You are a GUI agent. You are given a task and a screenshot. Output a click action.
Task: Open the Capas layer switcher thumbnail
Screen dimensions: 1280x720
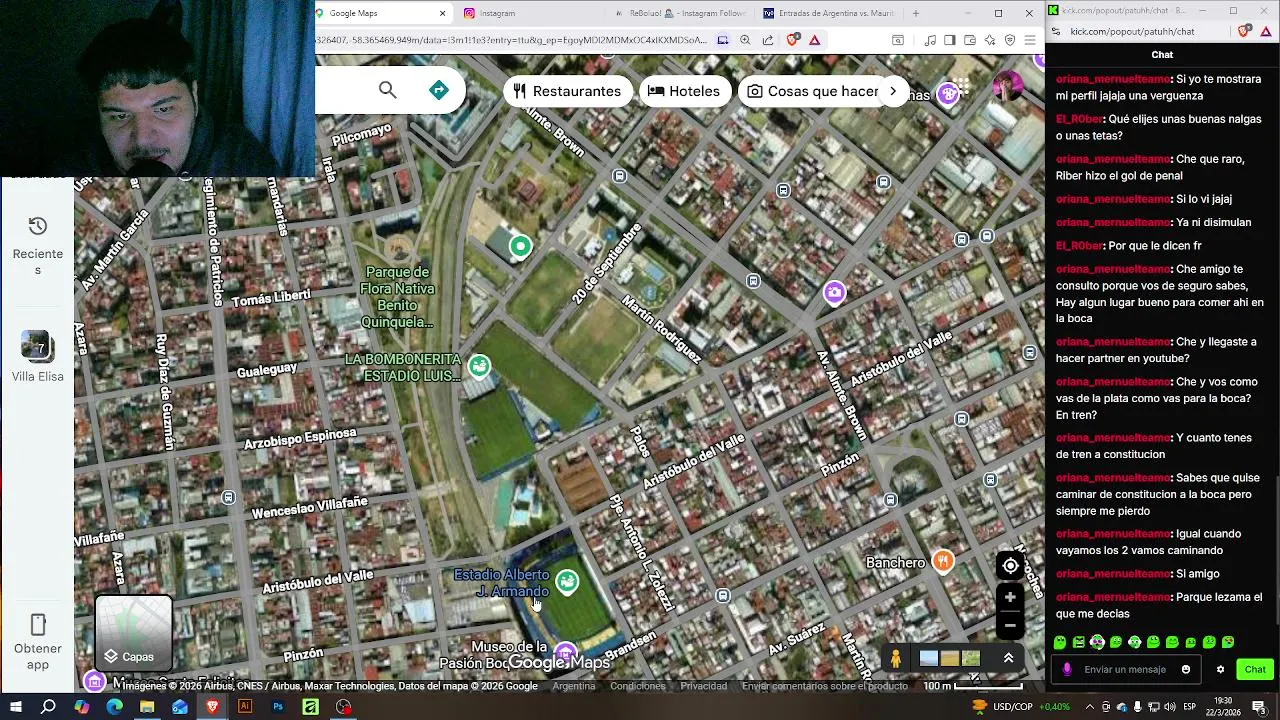[x=134, y=633]
